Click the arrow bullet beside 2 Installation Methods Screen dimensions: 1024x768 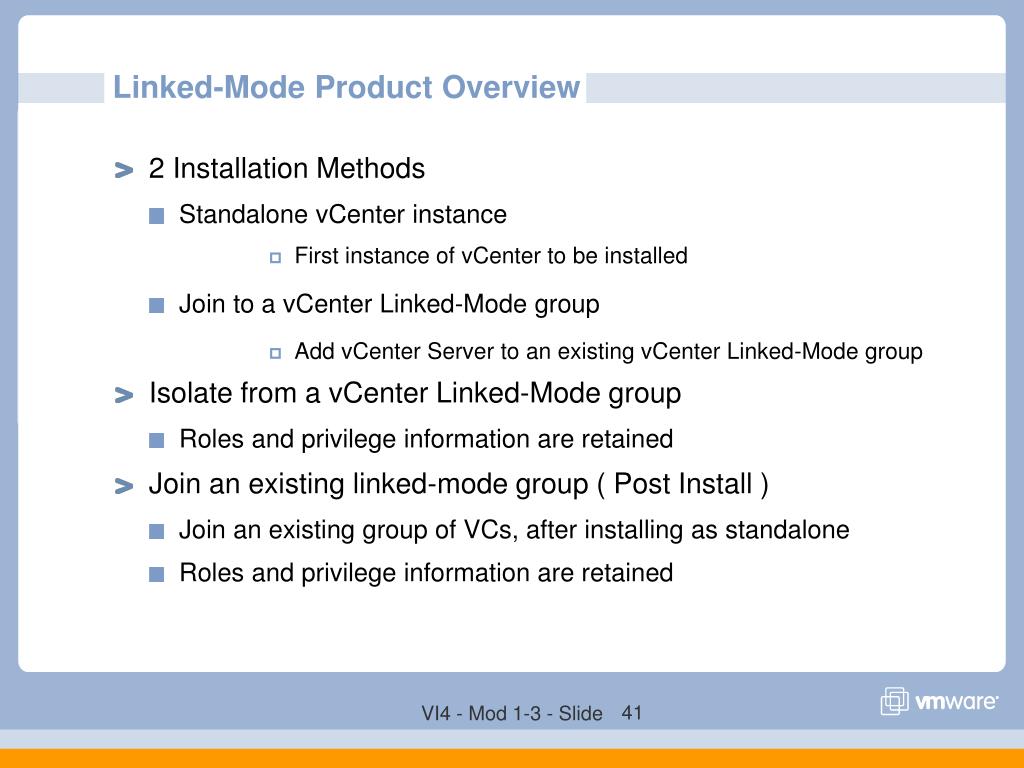[123, 170]
